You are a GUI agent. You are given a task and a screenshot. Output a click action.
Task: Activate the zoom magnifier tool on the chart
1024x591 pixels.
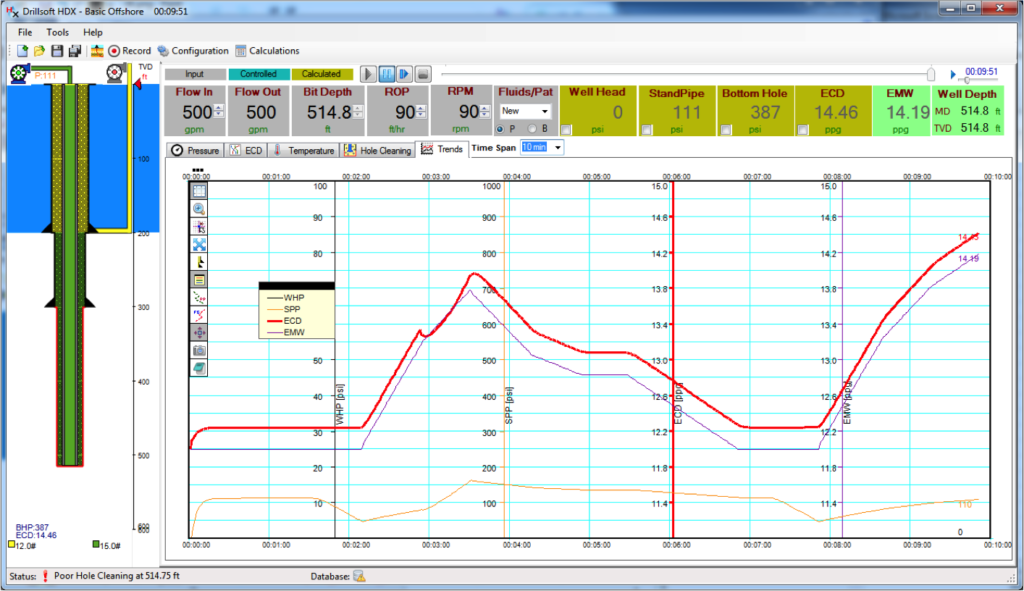coord(197,207)
